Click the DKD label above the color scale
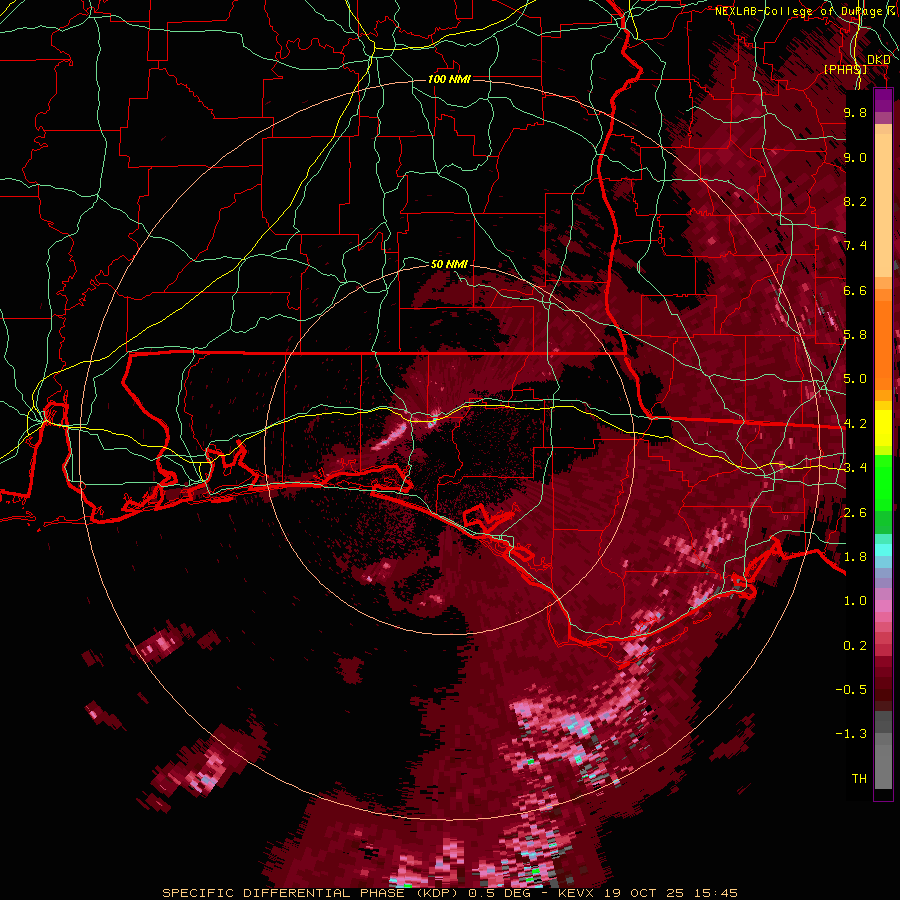The image size is (900, 900). tap(879, 59)
